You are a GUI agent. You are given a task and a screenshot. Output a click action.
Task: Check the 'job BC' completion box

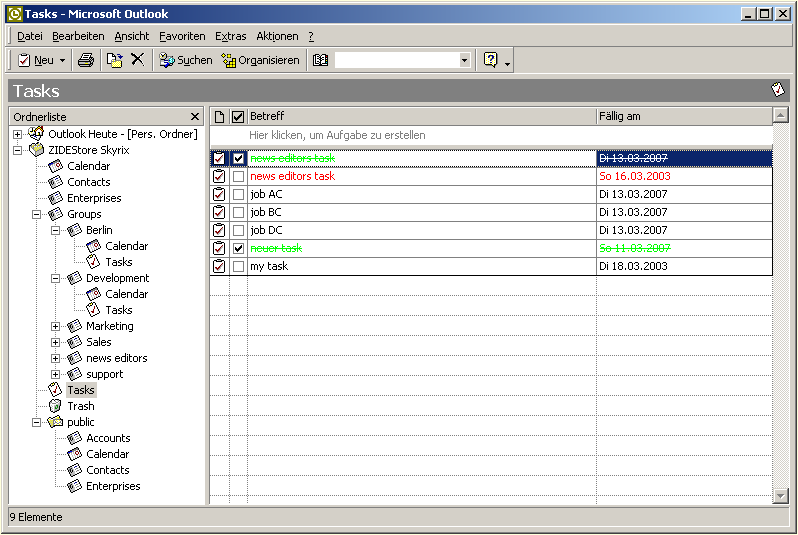238,212
